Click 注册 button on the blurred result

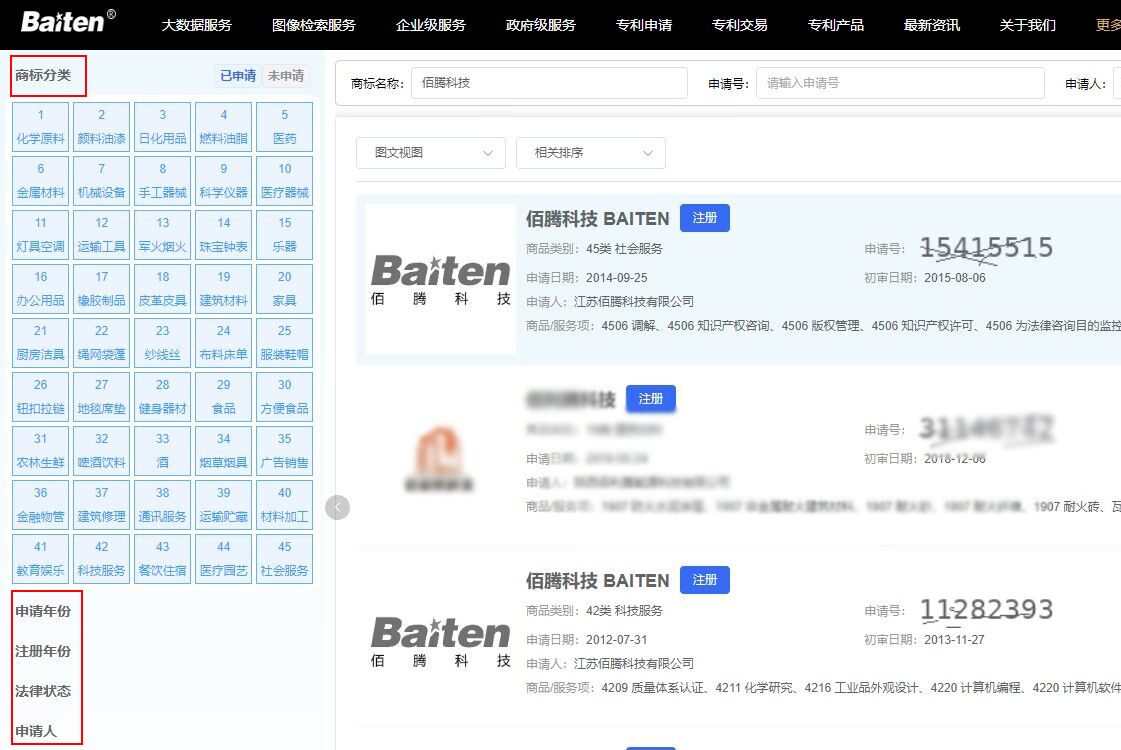(x=651, y=399)
